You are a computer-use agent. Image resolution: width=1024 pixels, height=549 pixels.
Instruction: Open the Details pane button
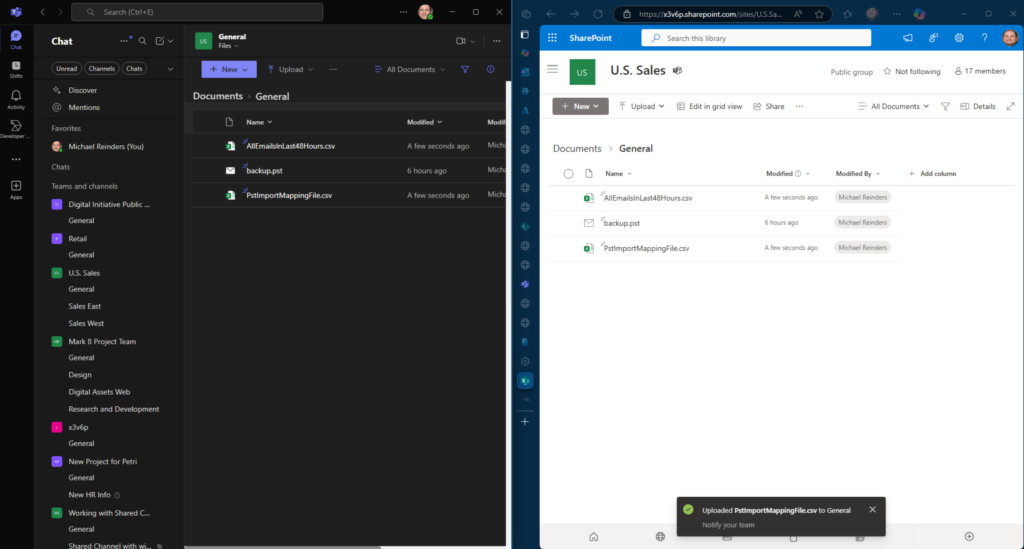coord(978,106)
